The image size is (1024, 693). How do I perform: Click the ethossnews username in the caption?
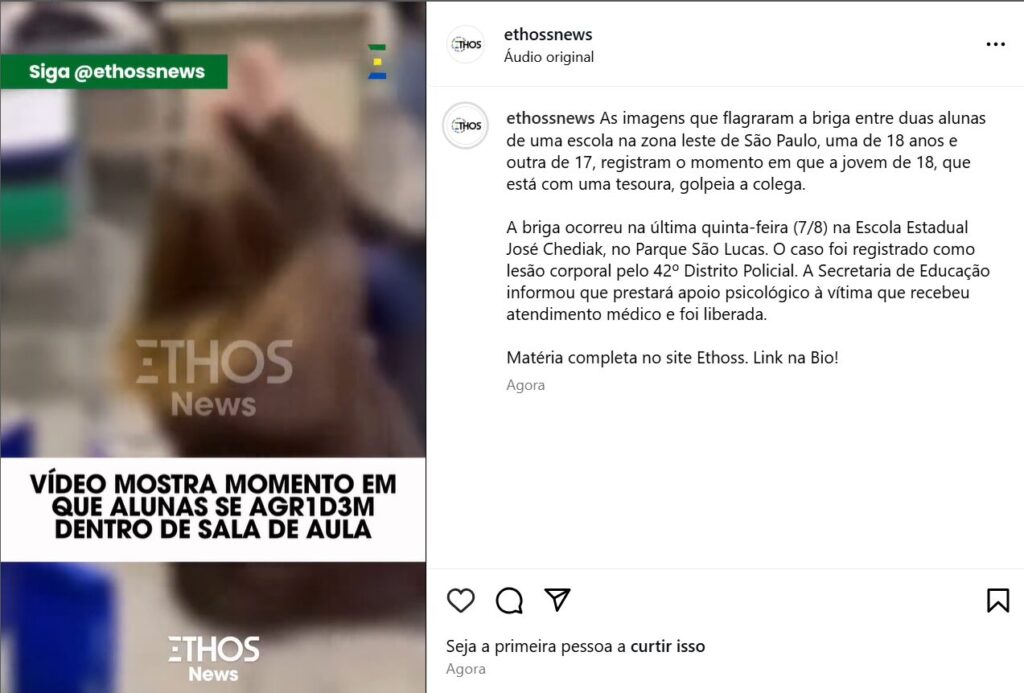(x=551, y=118)
